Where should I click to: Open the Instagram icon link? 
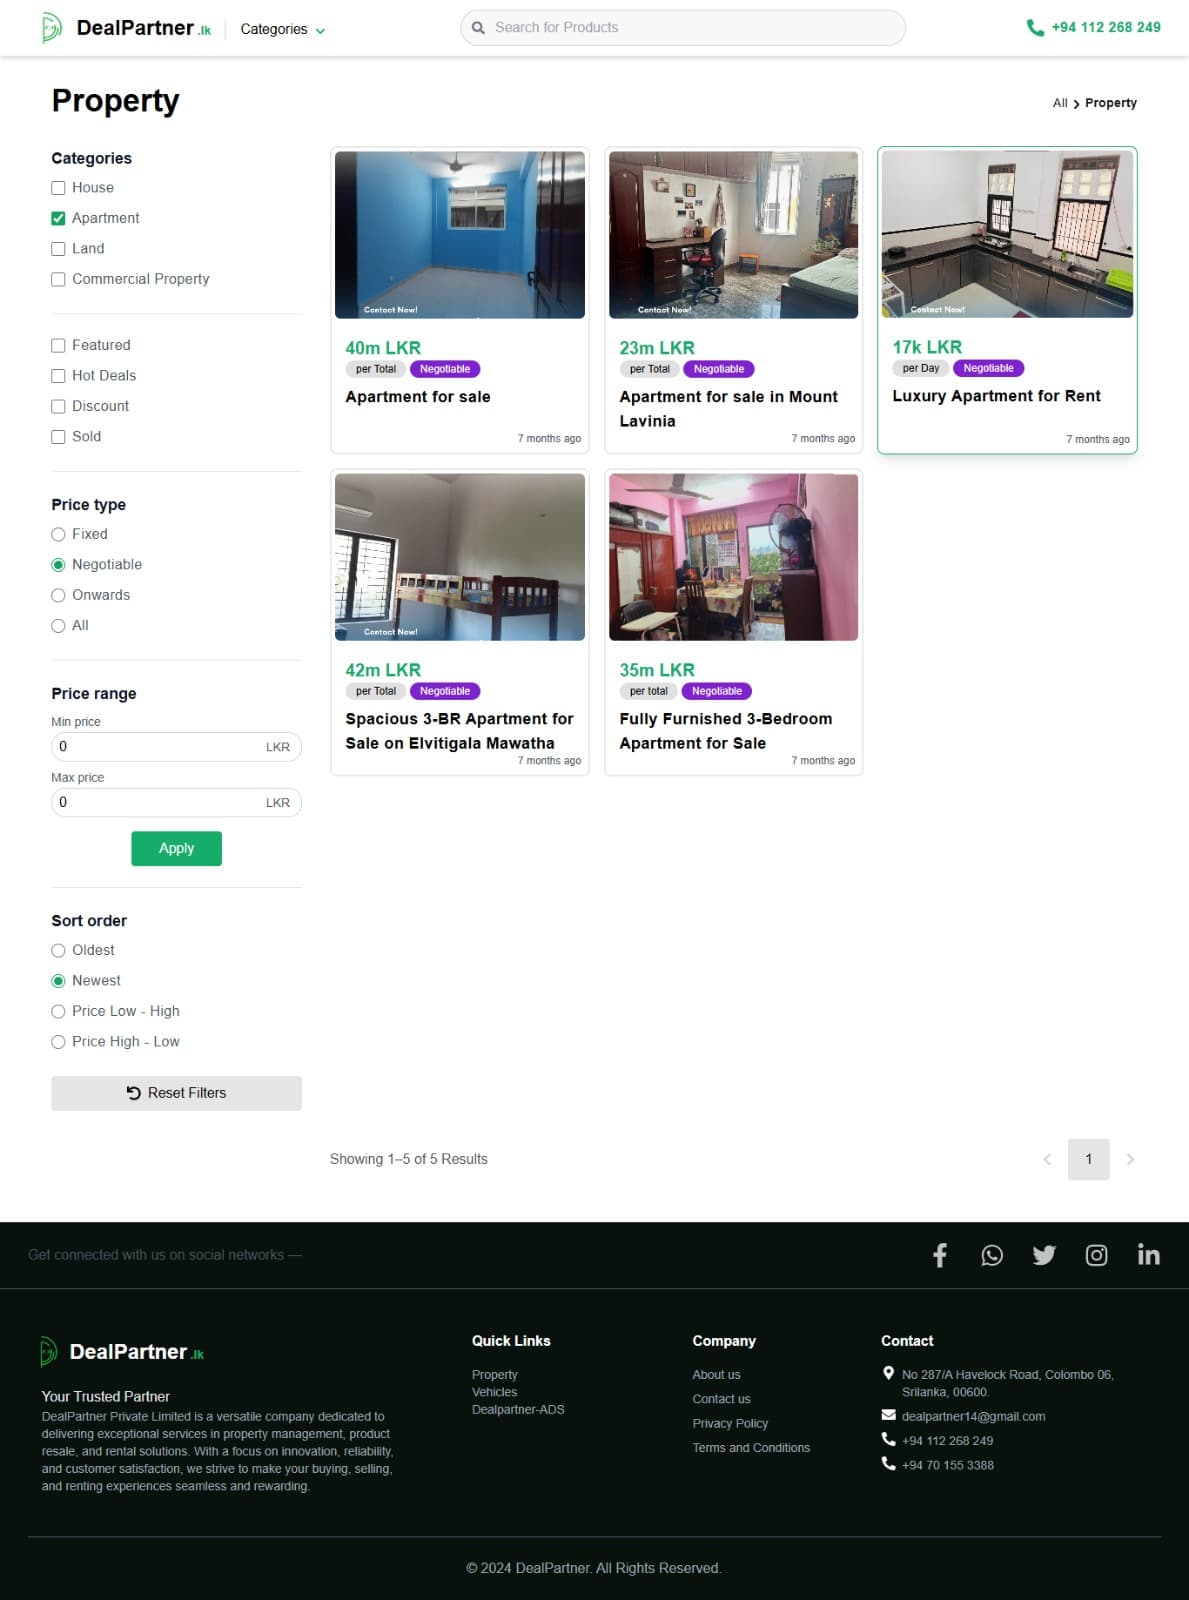(x=1096, y=1255)
